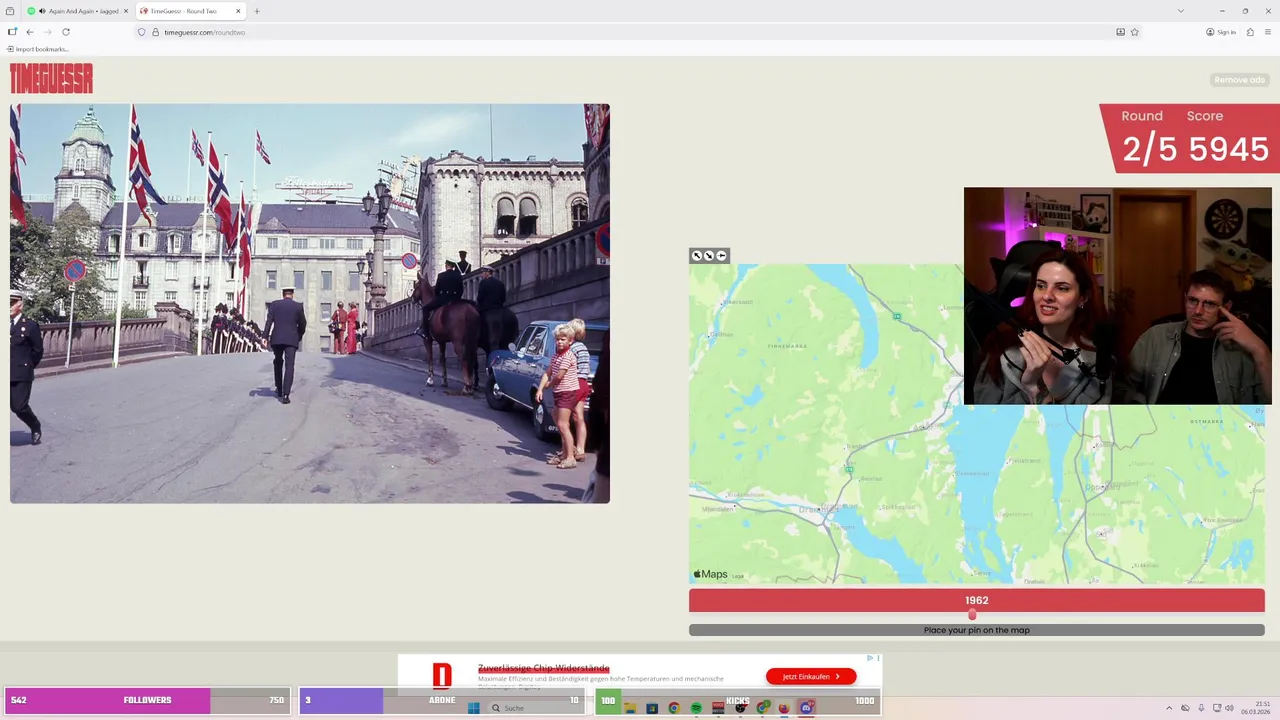This screenshot has height=720, width=1280.
Task: Mute the audio icon on the Jagged tab
Action: point(42,11)
